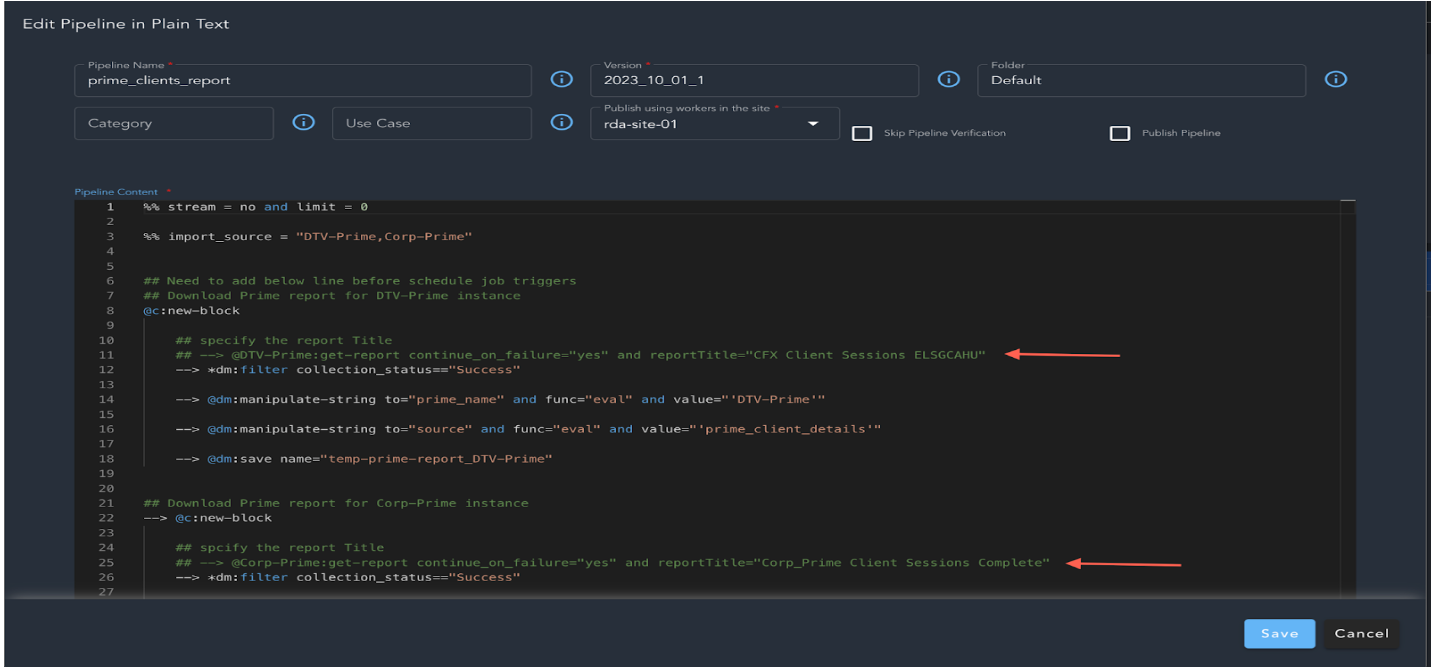The width and height of the screenshot is (1433, 667).
Task: Click the info icon beside Pipeline Name
Action: coord(561,80)
